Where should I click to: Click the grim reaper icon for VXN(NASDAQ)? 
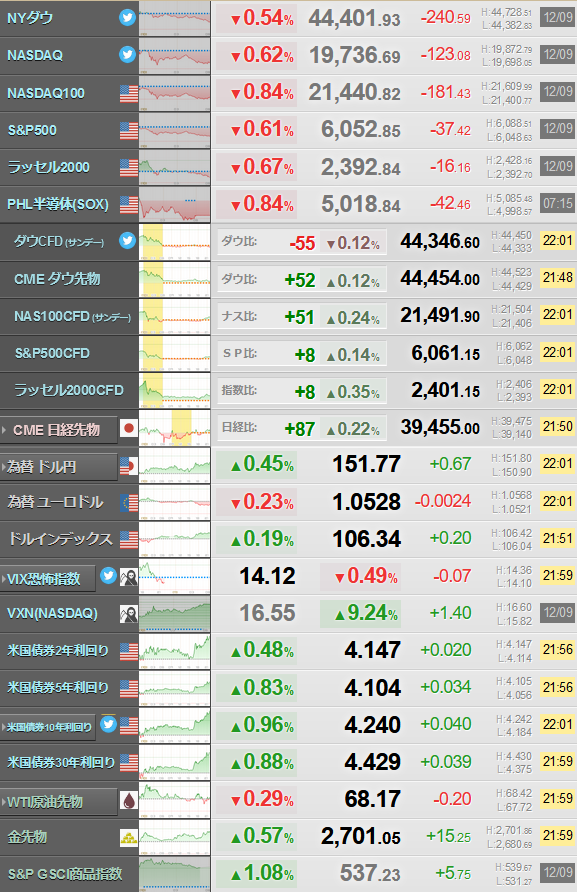(129, 614)
